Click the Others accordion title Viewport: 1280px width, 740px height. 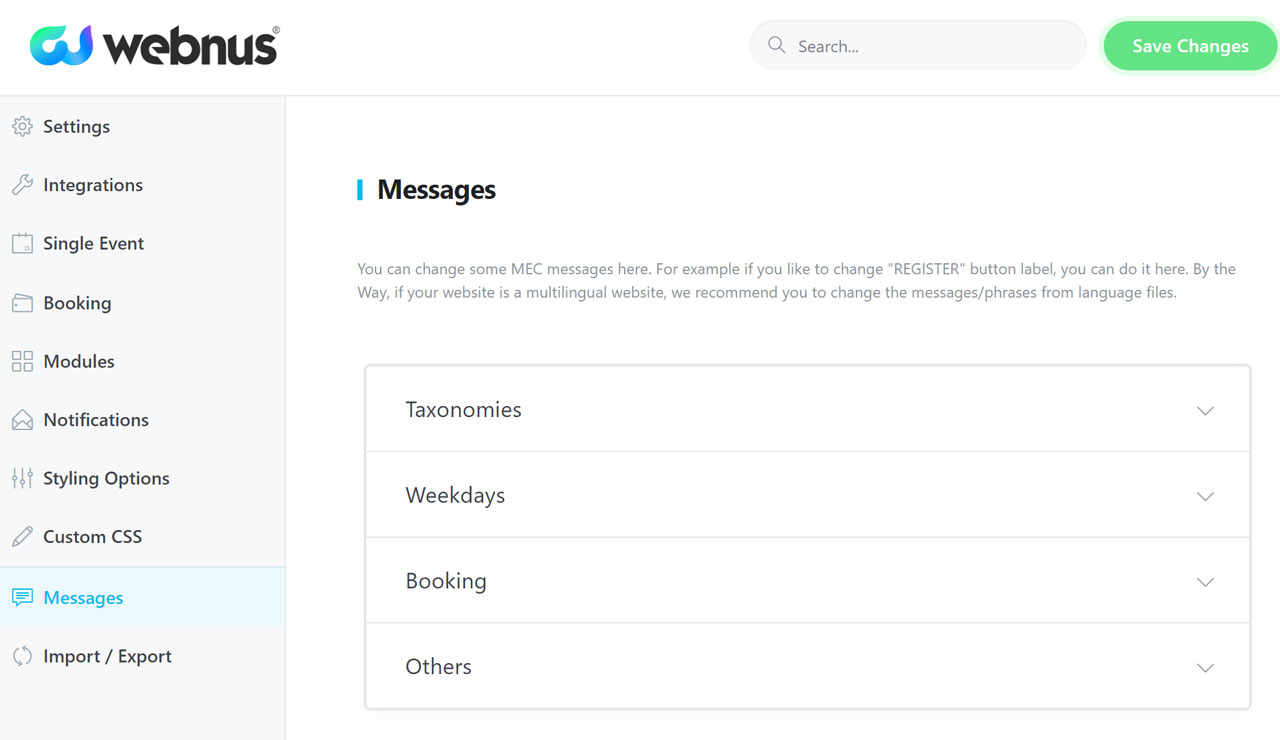tap(438, 667)
